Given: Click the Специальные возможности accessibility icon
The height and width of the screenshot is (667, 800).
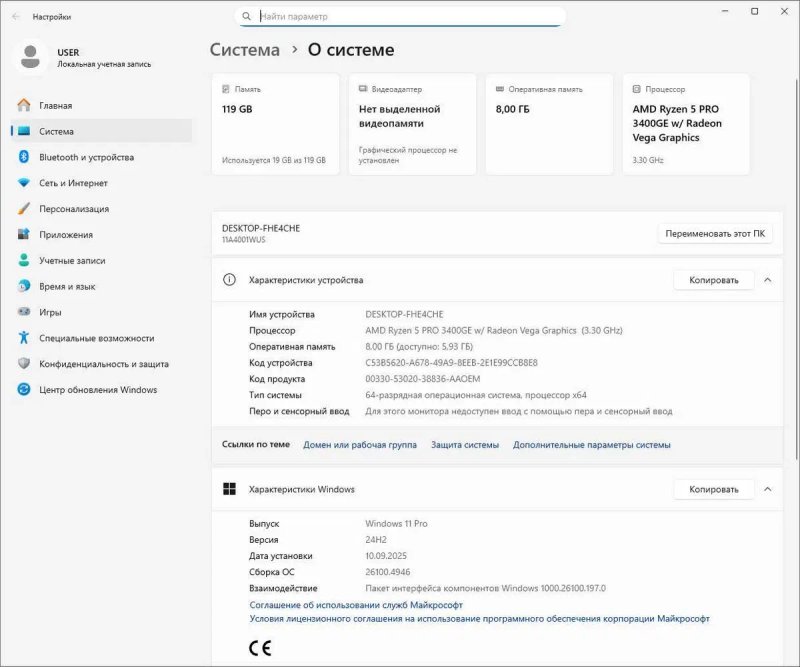Looking at the screenshot, I should tap(24, 337).
